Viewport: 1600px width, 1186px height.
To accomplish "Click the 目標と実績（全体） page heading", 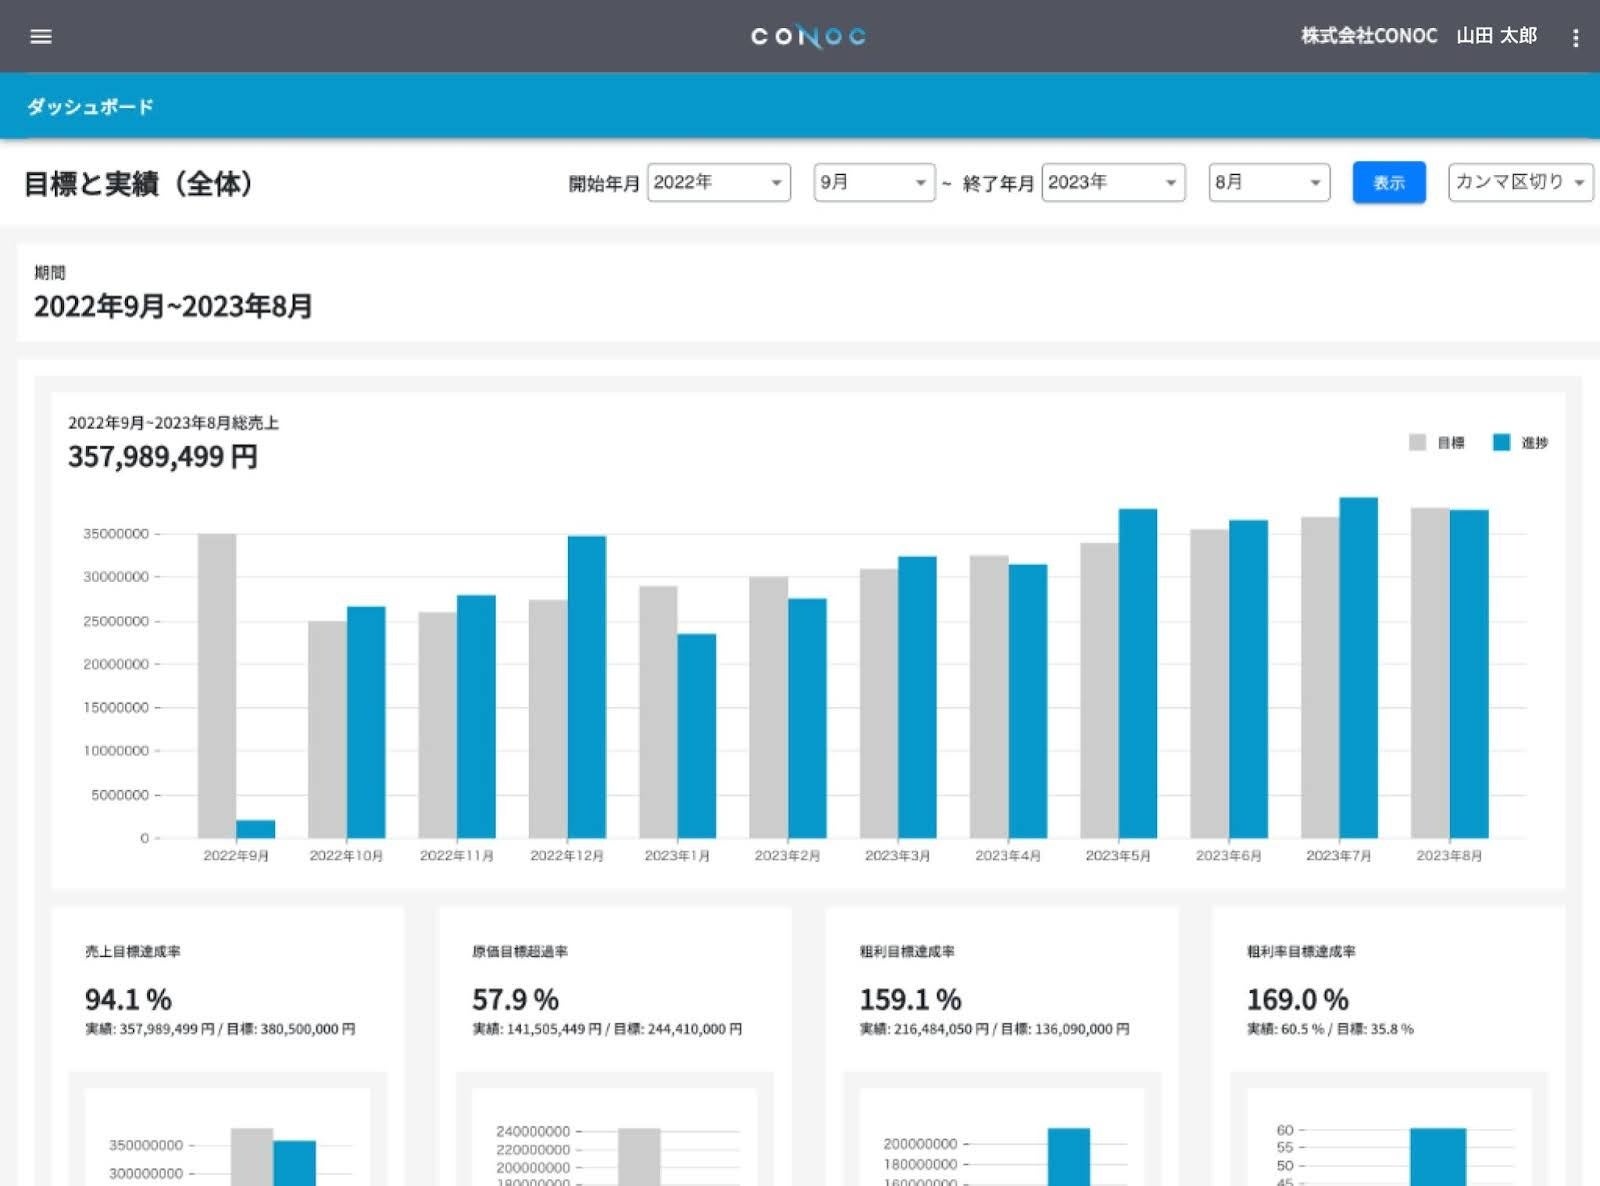I will pos(138,184).
